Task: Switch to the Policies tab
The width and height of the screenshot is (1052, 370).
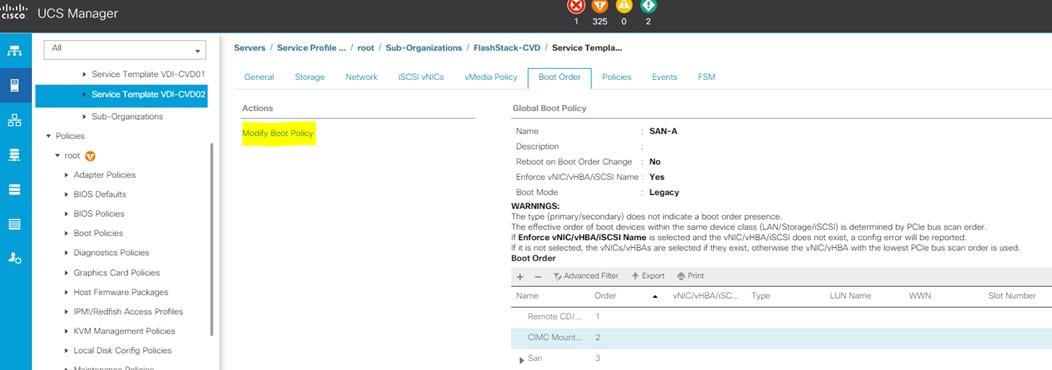Action: [x=617, y=77]
